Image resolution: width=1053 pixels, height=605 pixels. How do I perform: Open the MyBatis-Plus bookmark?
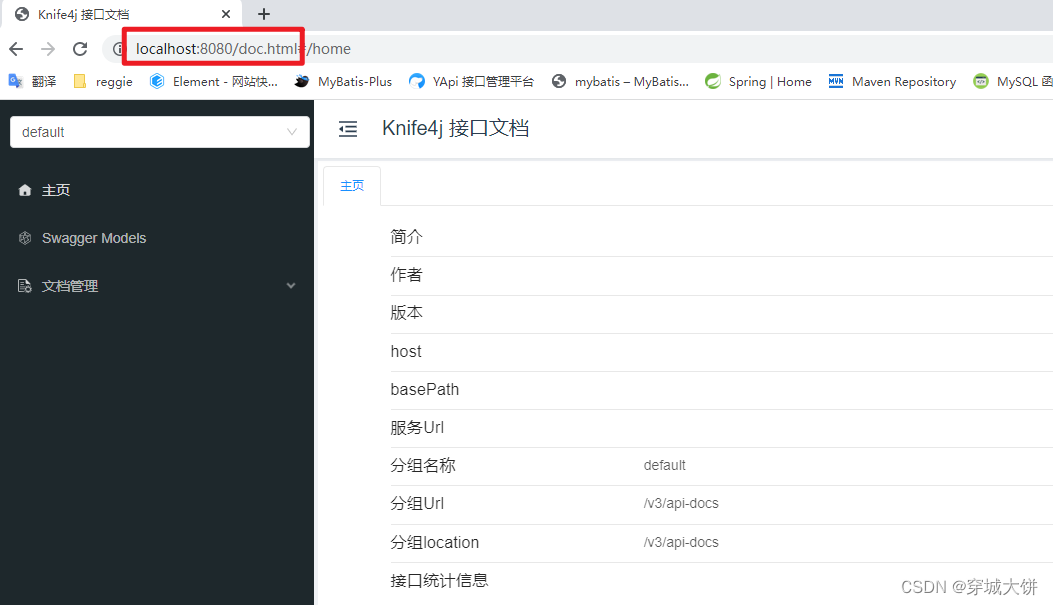coord(343,81)
